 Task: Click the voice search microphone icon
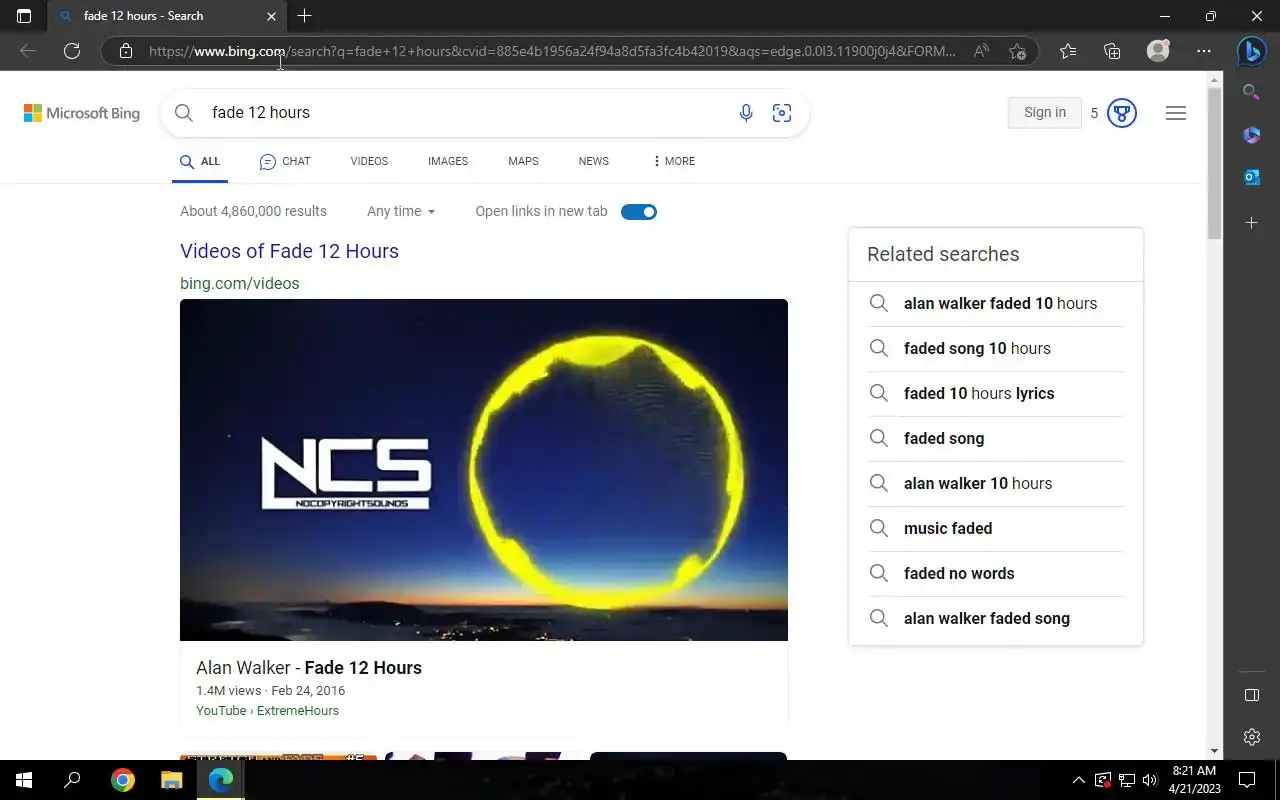coord(746,113)
